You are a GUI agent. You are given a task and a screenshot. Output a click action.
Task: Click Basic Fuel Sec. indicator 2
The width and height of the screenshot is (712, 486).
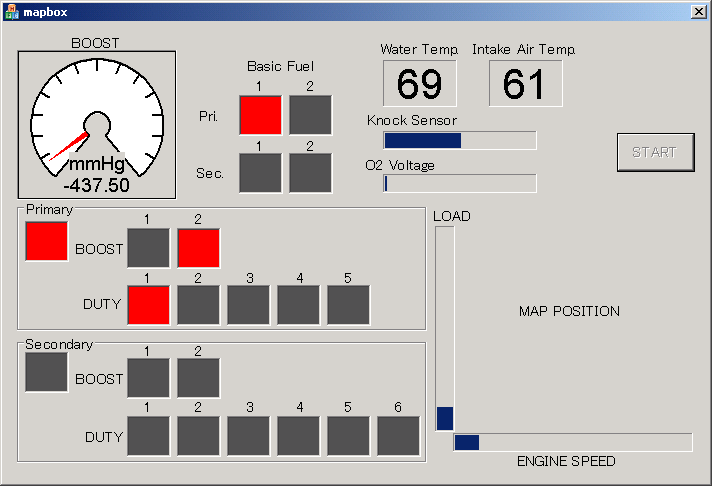(310, 173)
